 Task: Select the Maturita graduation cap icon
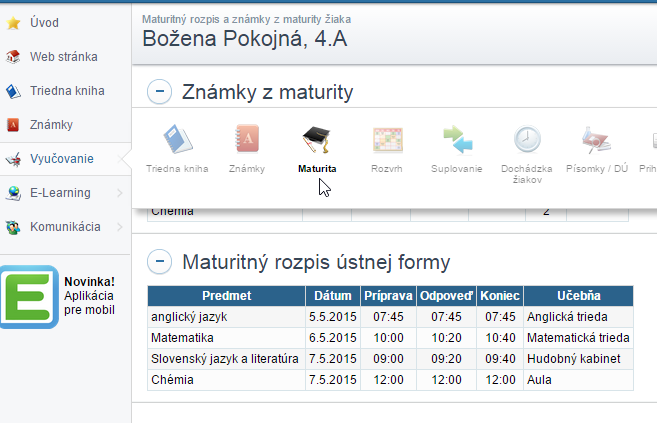pos(317,139)
